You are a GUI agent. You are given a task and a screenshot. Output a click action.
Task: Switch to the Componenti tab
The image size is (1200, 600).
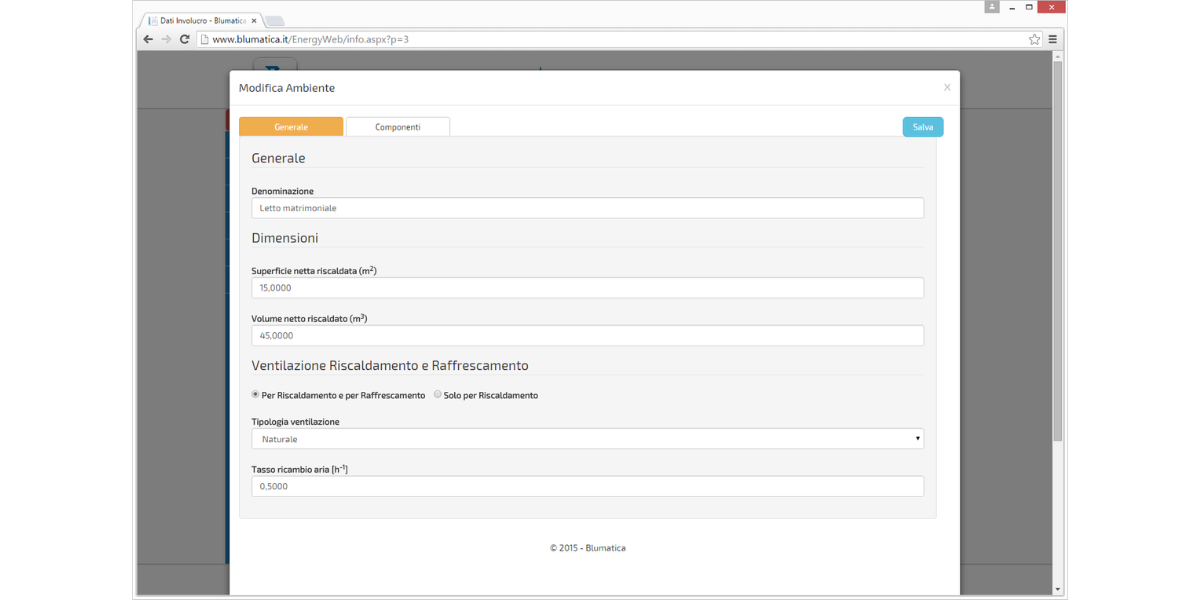coord(397,127)
